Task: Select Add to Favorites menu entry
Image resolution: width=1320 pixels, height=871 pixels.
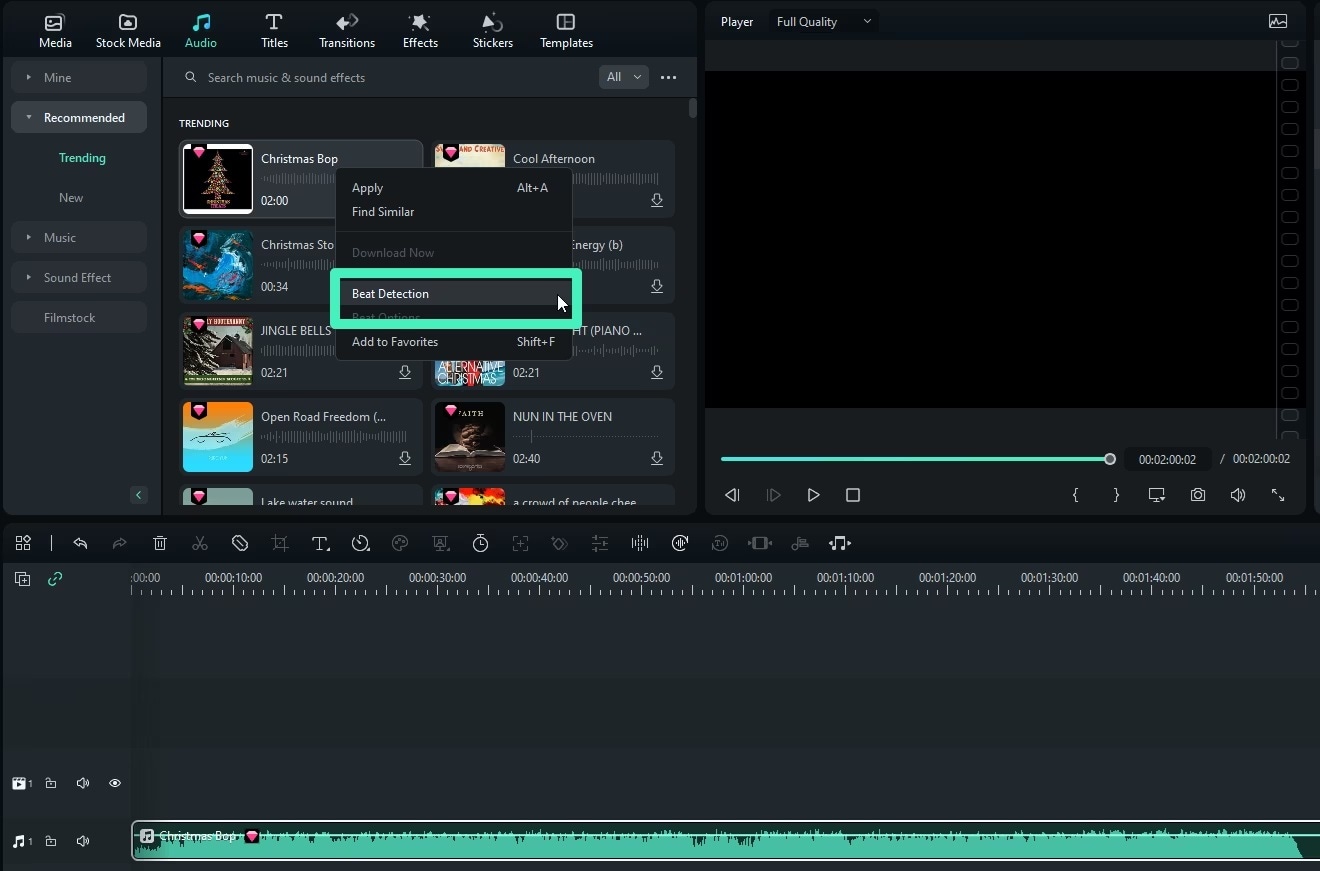Action: pyautogui.click(x=454, y=342)
